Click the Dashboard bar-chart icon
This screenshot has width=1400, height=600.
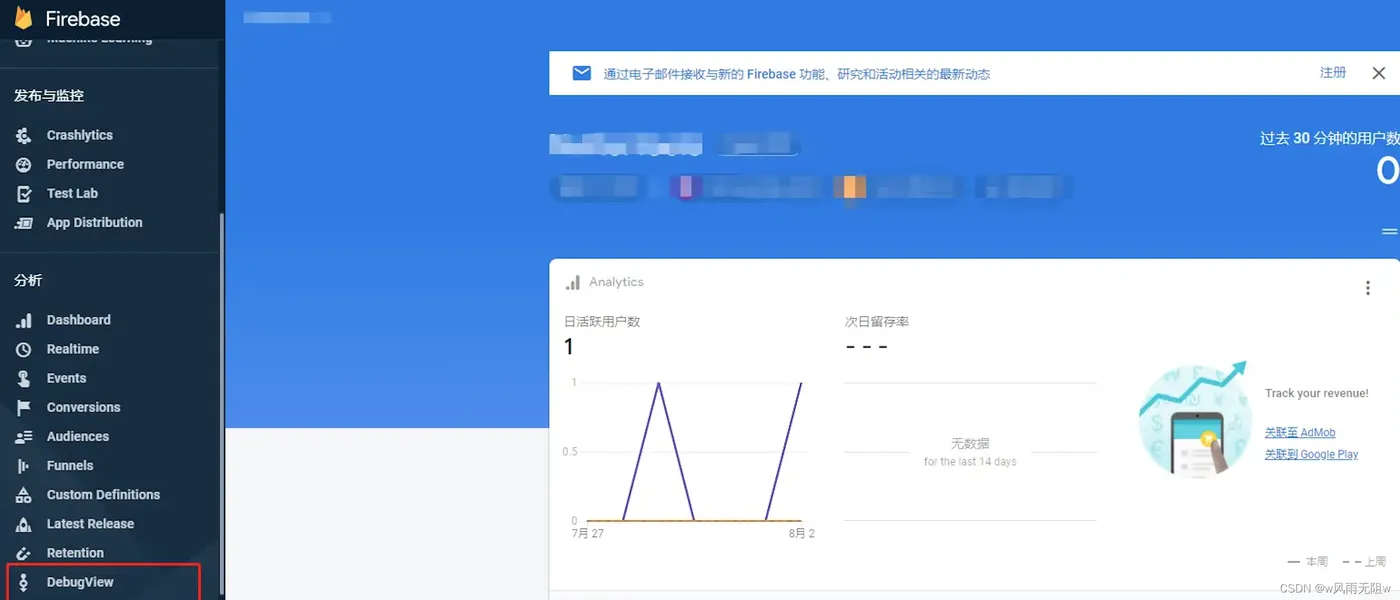[x=24, y=320]
